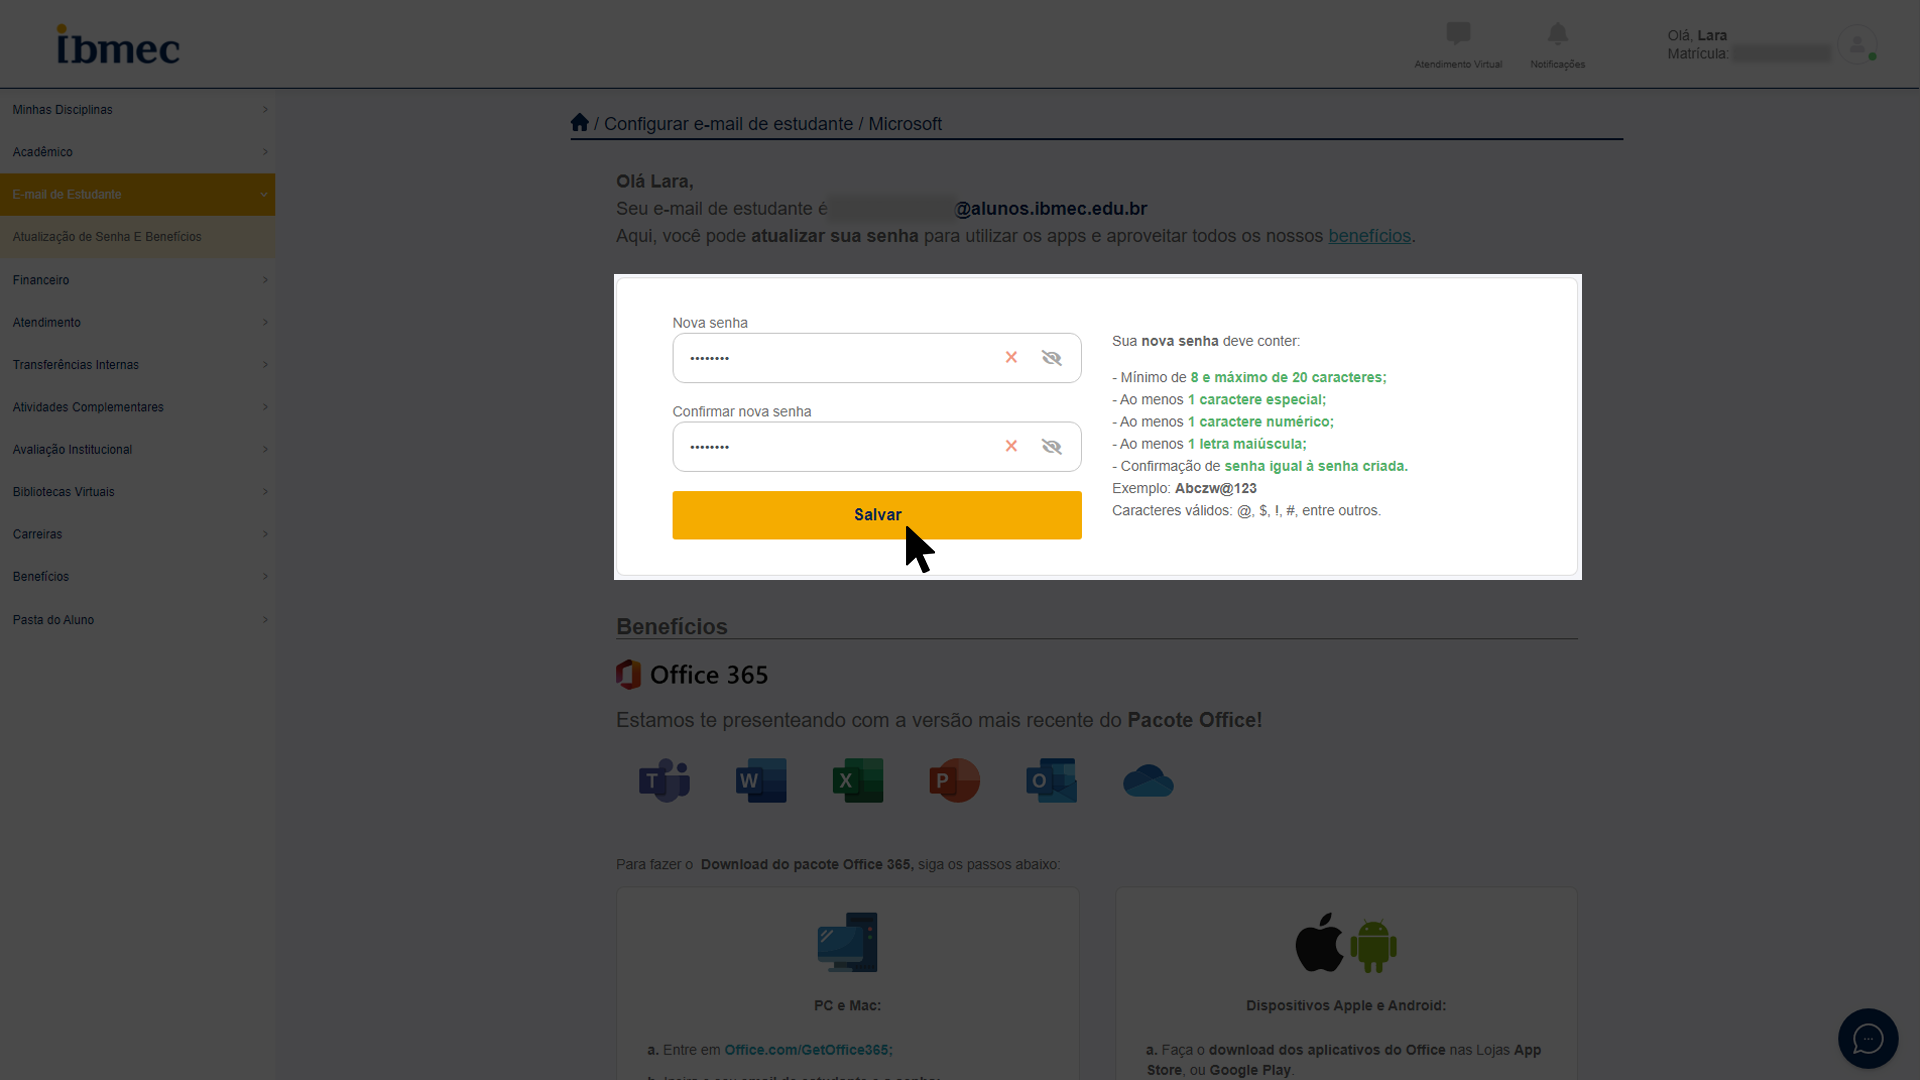
Task: Select Atualização de Senha E Benefícios item
Action: point(107,237)
